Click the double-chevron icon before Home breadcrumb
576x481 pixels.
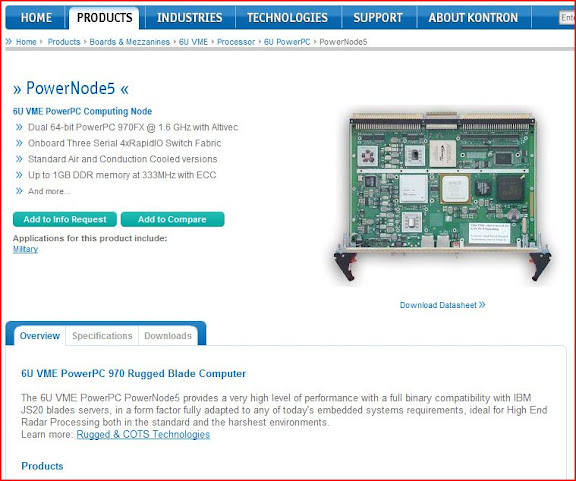[x=9, y=42]
